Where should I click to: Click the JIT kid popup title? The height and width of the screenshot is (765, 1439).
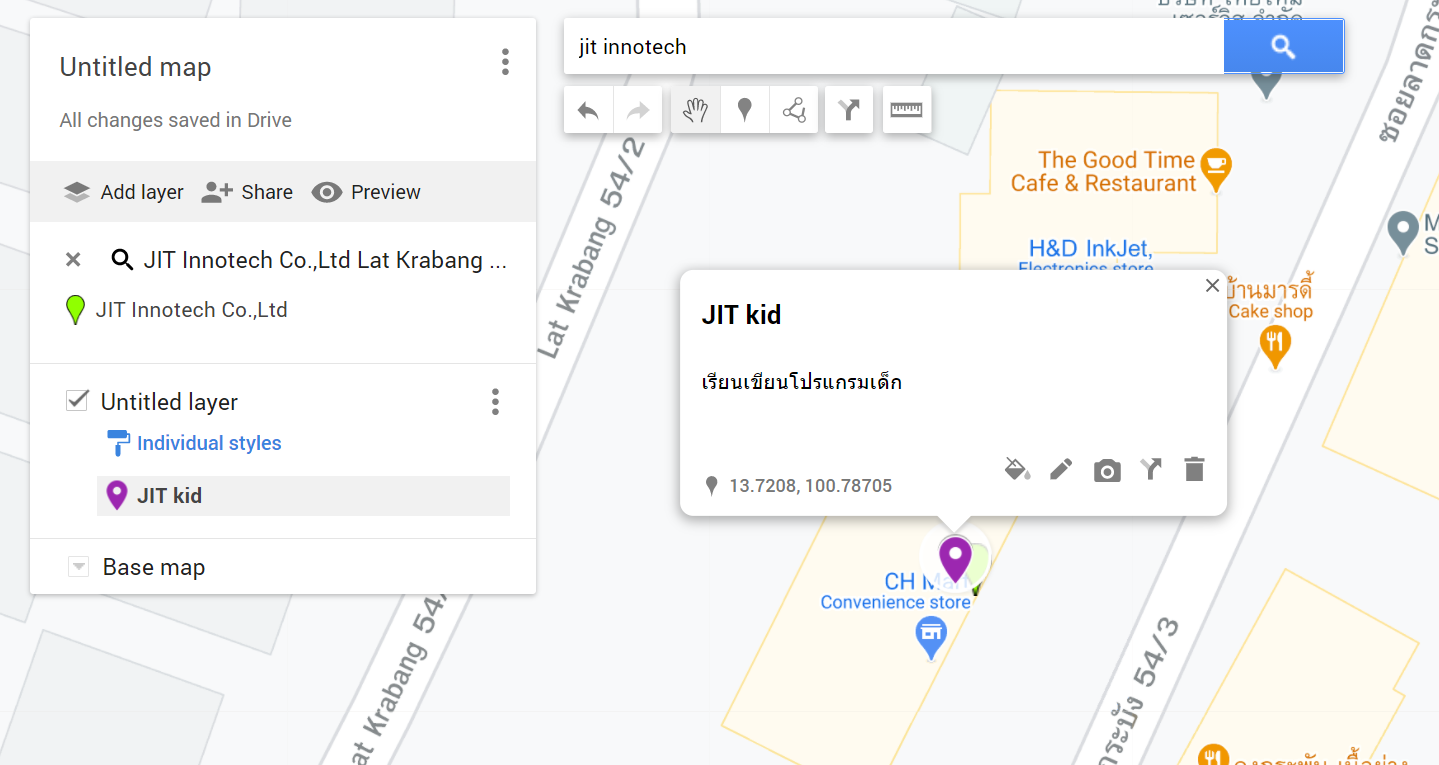pyautogui.click(x=741, y=315)
